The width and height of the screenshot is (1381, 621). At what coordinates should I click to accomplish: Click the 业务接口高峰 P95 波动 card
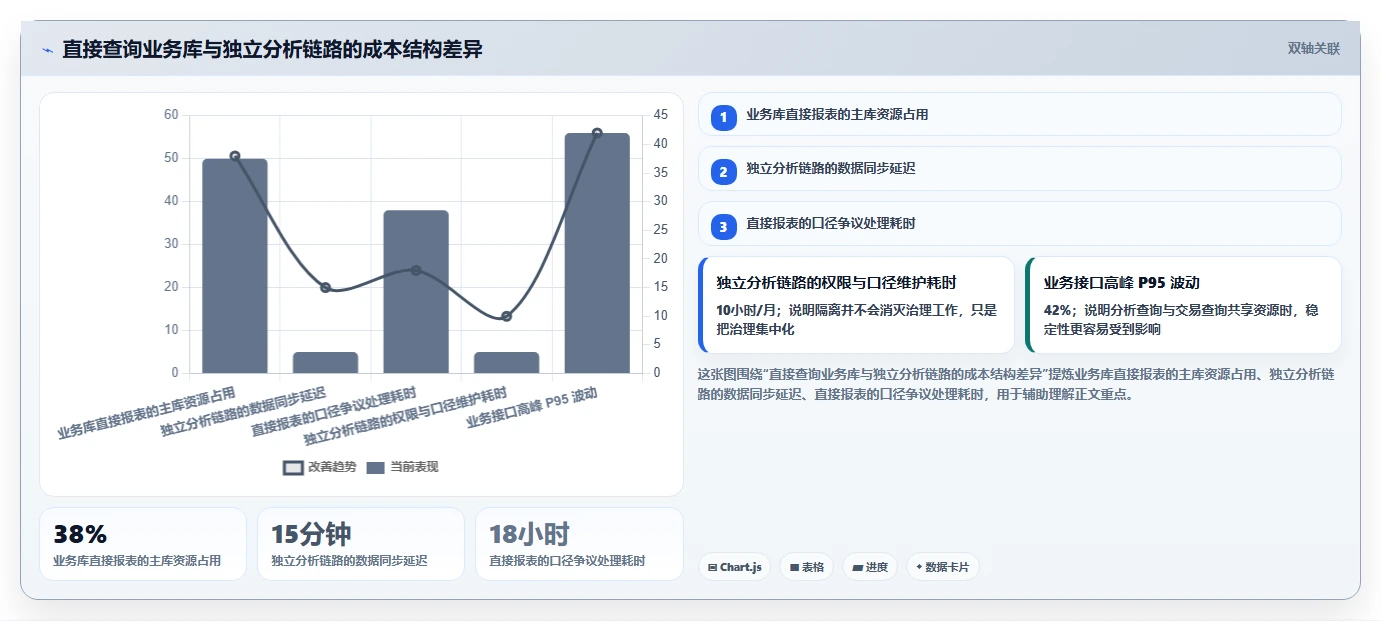[1183, 305]
